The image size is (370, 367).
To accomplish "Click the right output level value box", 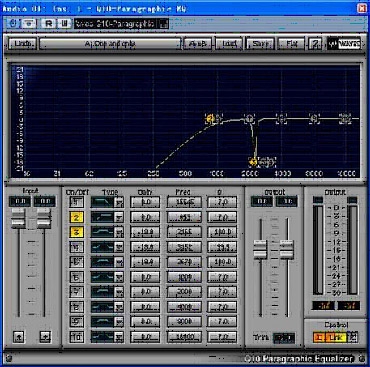I will coord(287,201).
